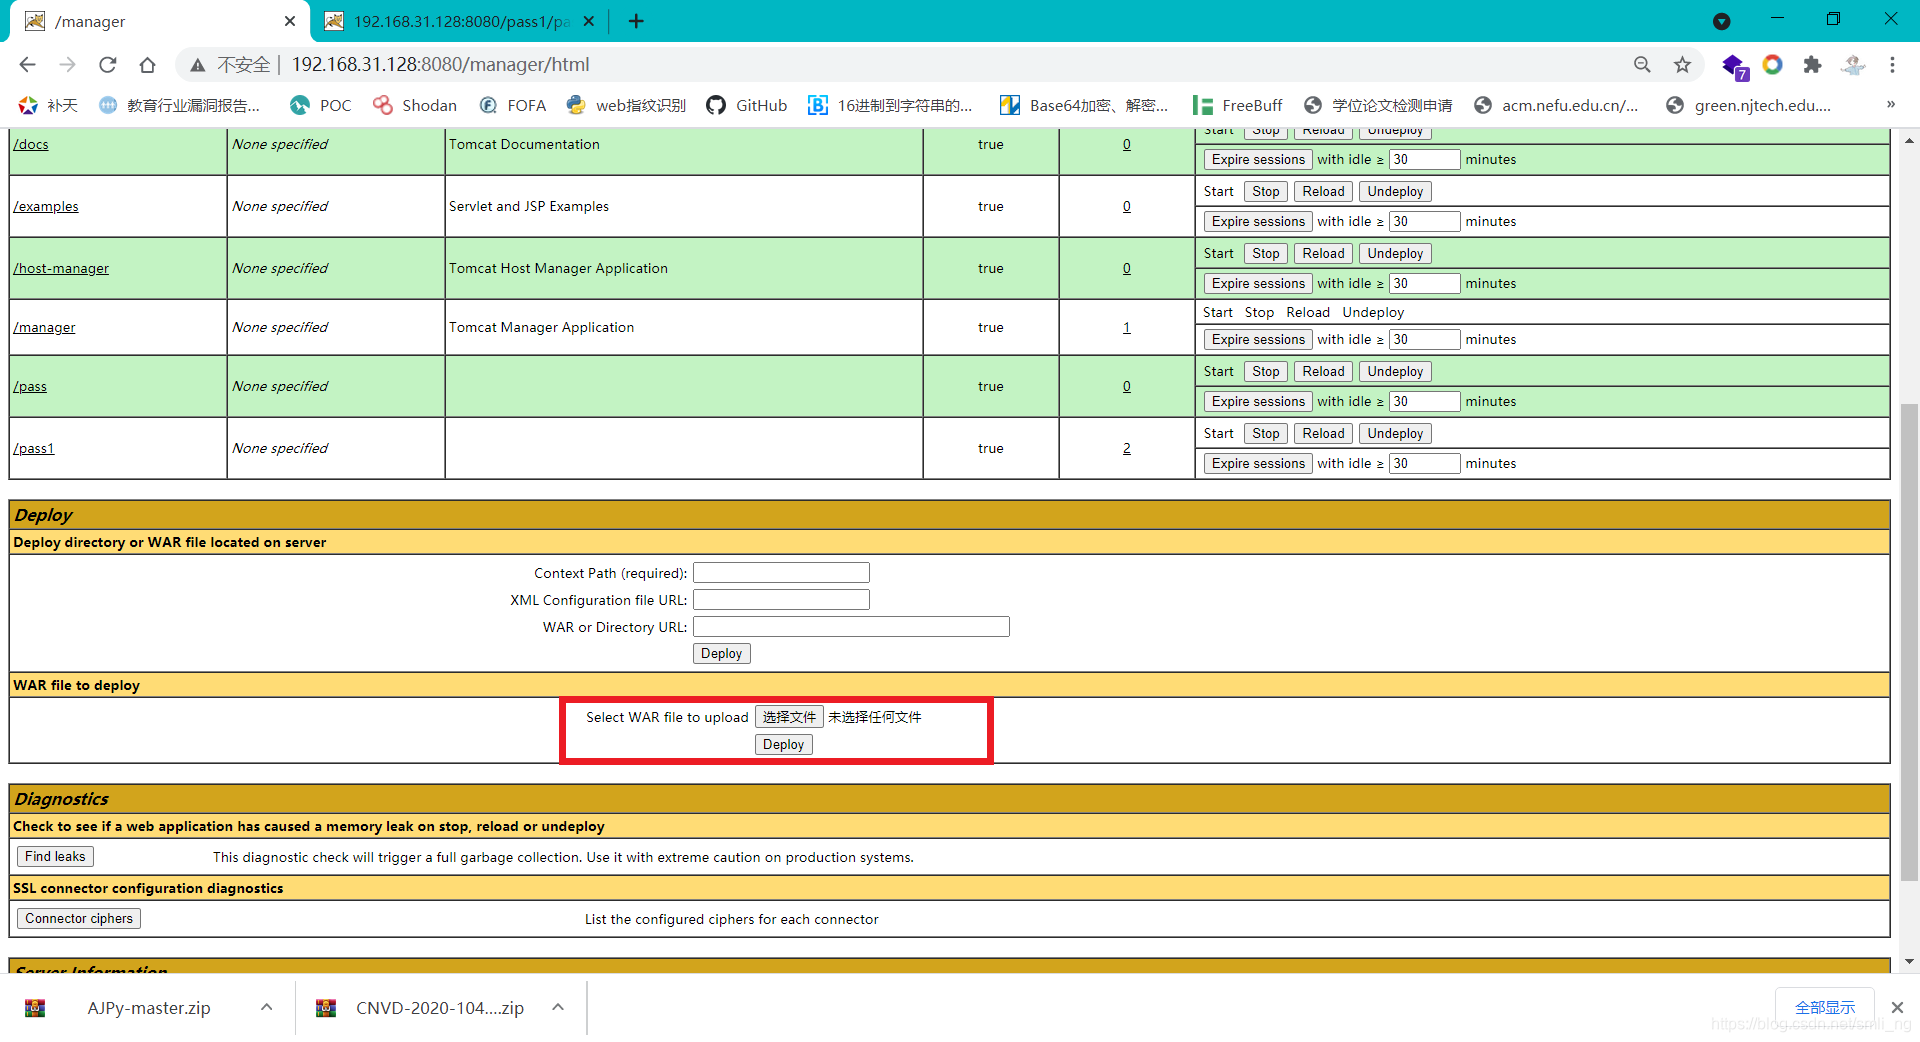Open the CNVD-2020-104 zip download
Screen dimensions: 1920x1042
pos(439,1007)
